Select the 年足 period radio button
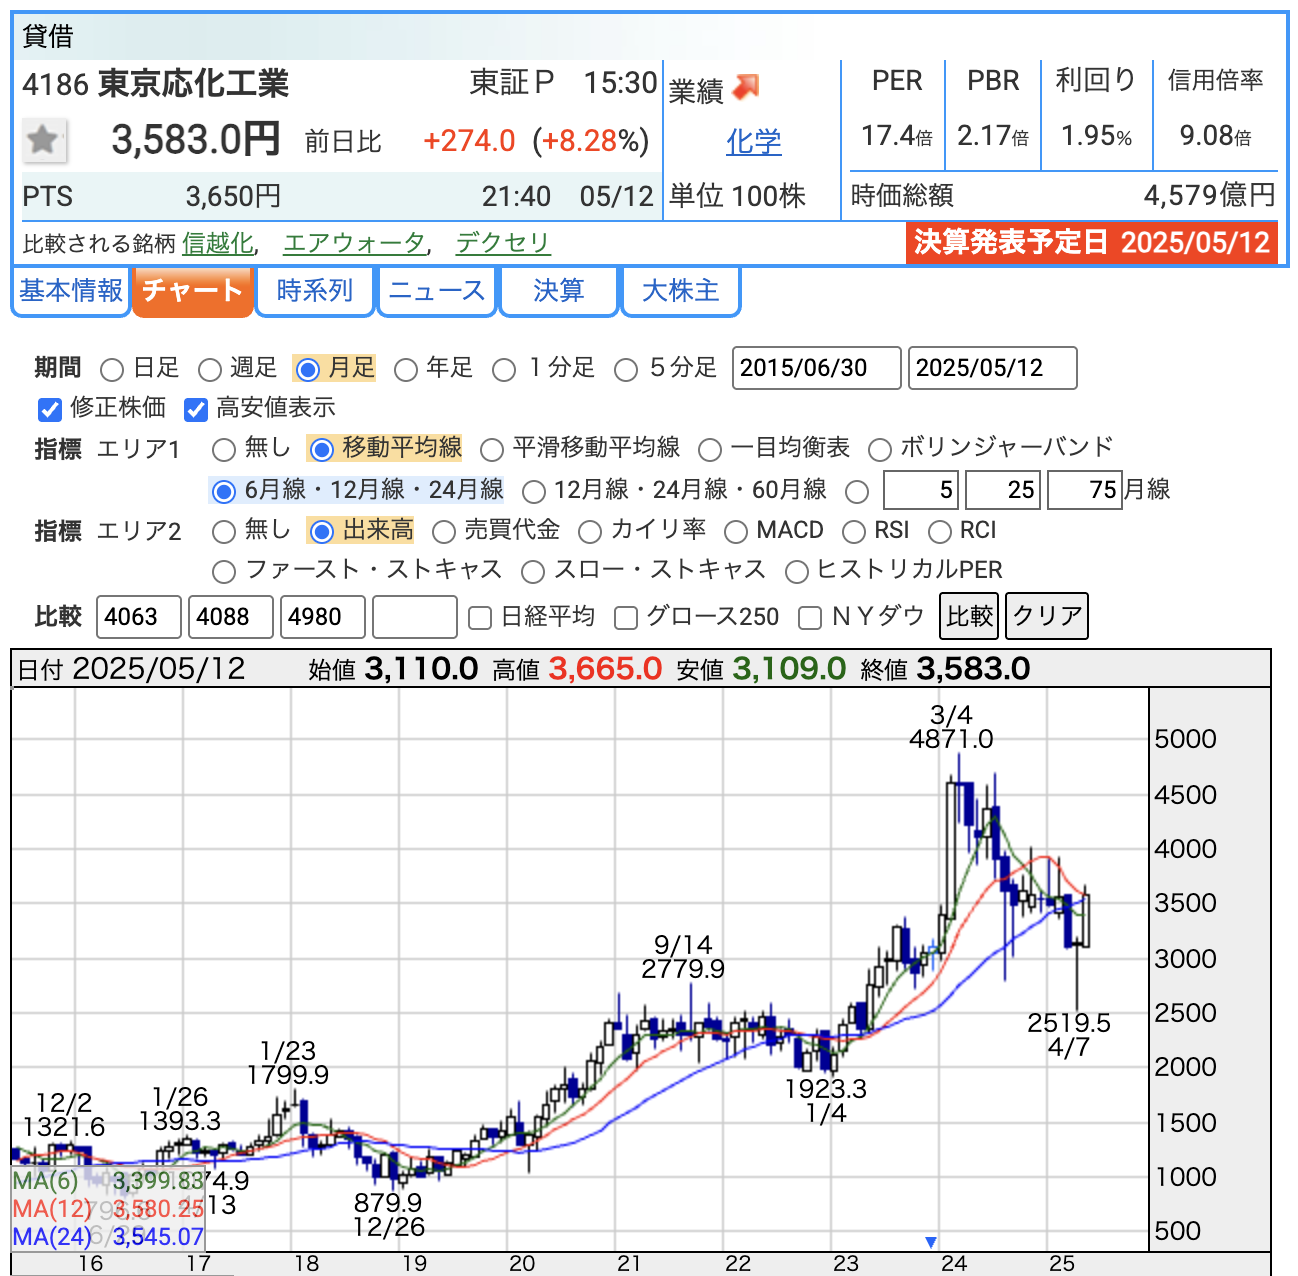The height and width of the screenshot is (1276, 1298). point(405,370)
